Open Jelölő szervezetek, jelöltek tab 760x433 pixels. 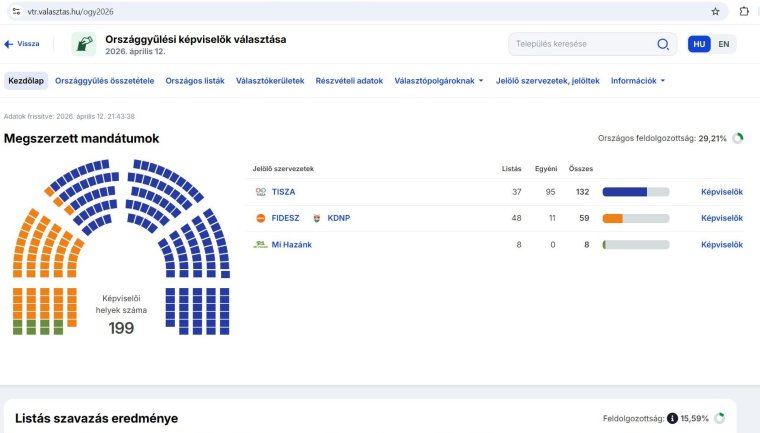[x=548, y=81]
